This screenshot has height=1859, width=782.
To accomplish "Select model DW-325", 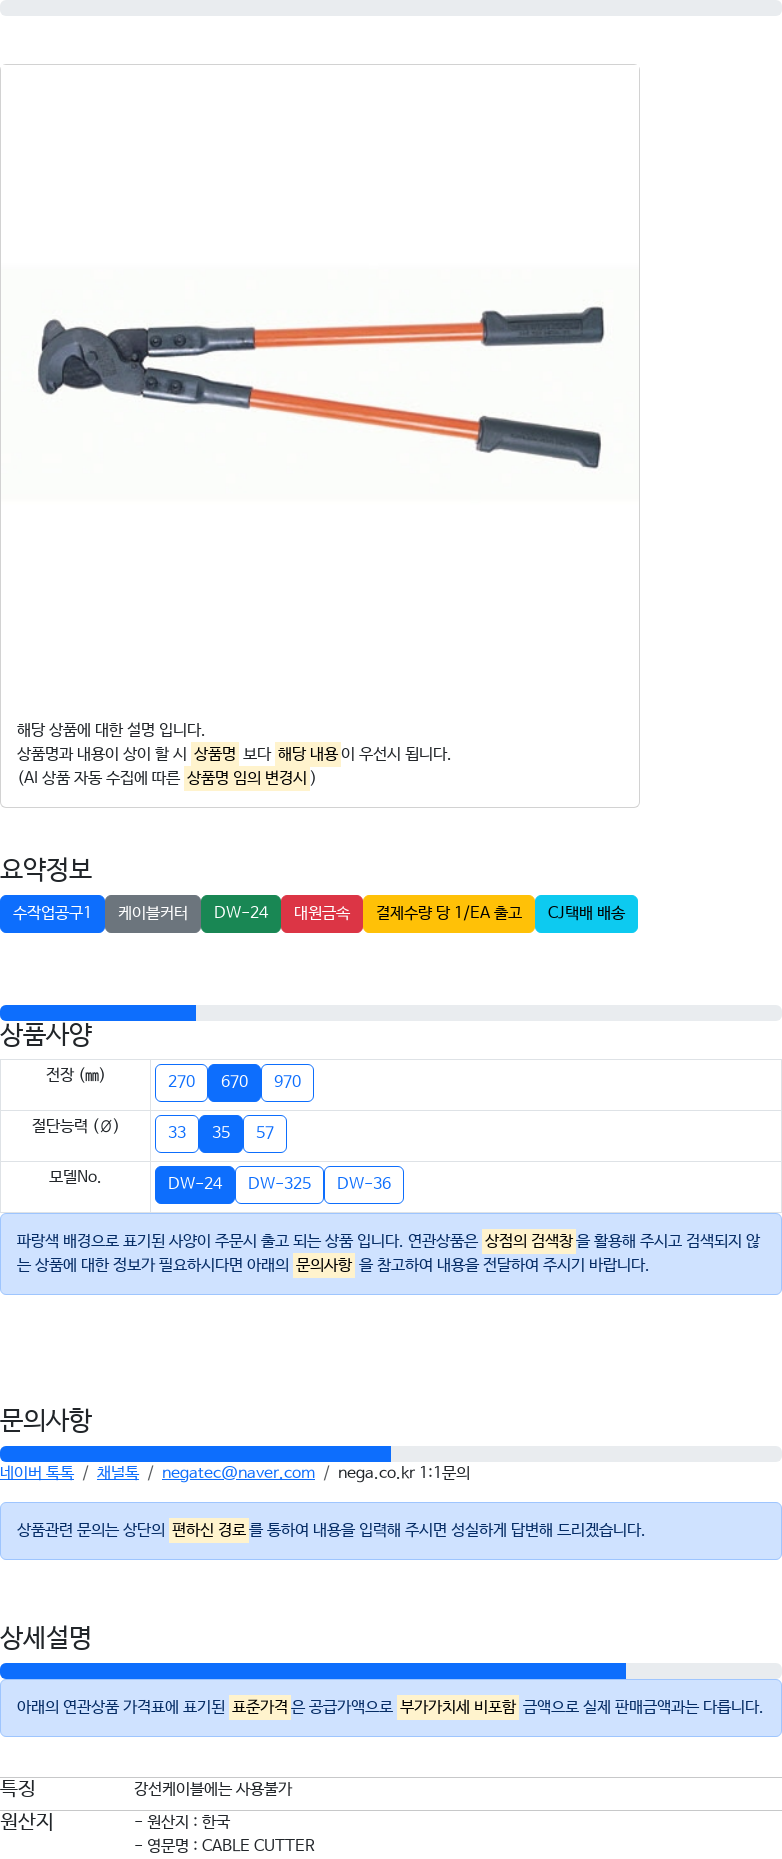I will pos(279,1184).
